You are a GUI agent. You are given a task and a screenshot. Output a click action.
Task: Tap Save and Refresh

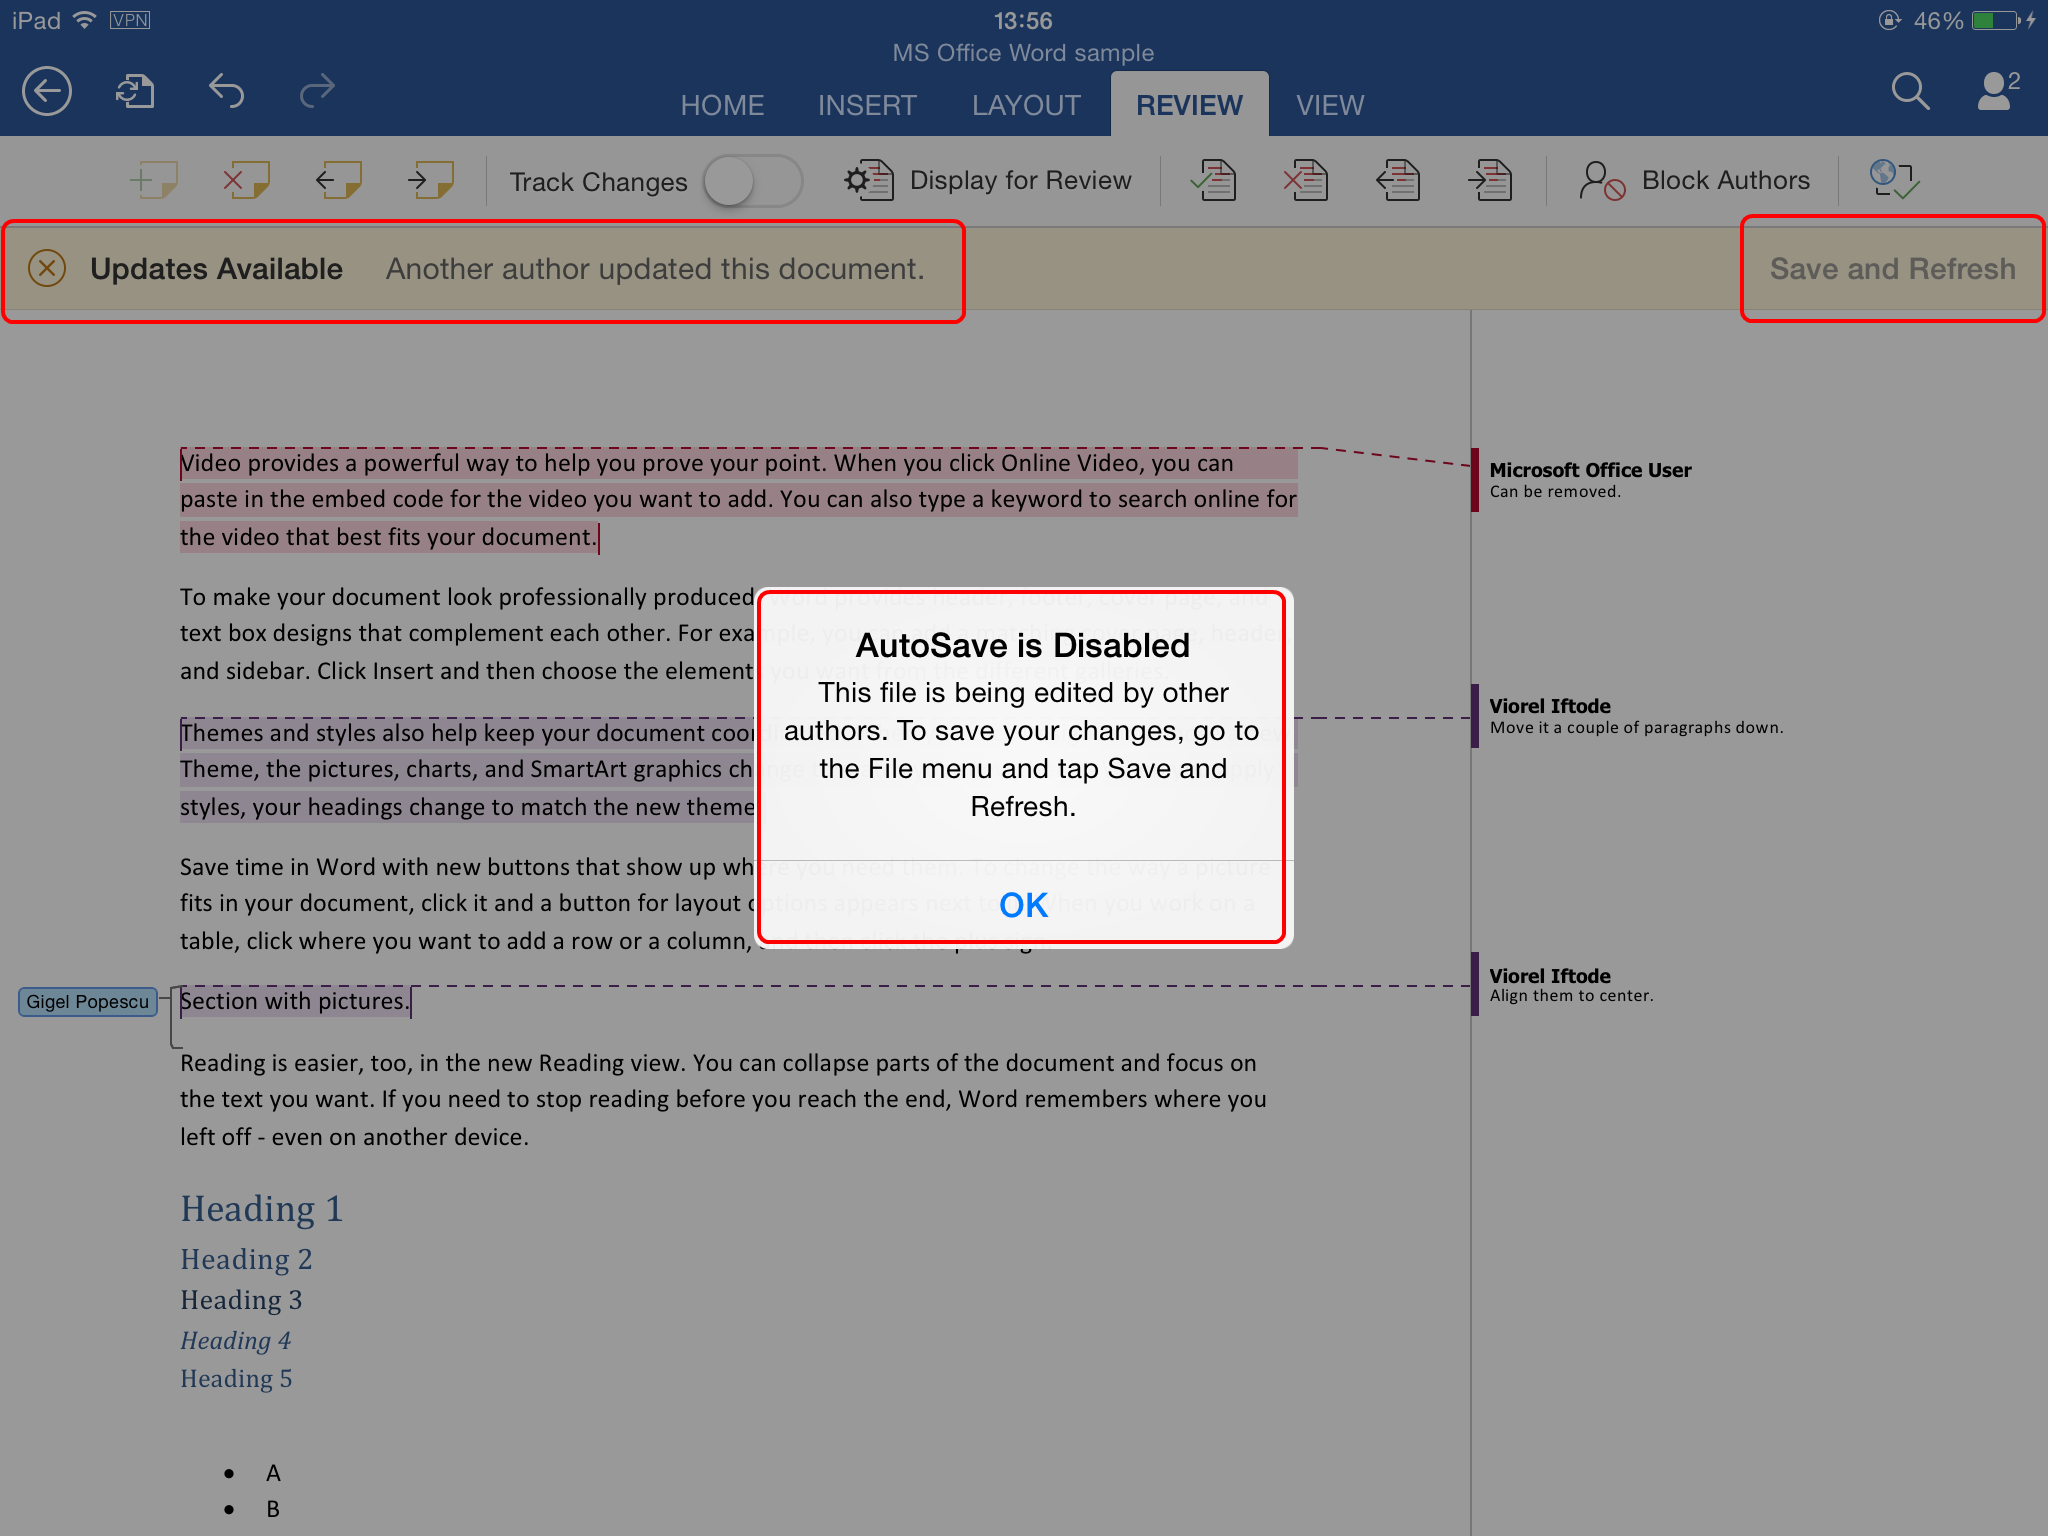tap(1892, 268)
